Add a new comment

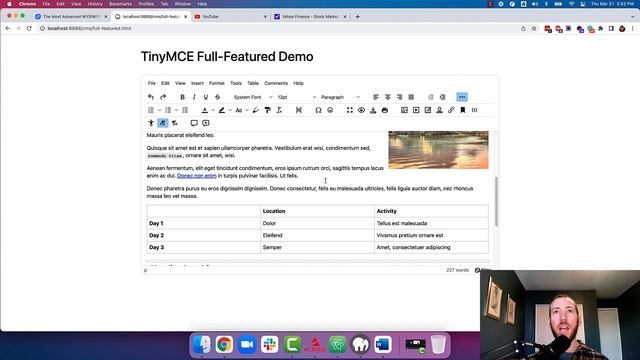point(206,123)
